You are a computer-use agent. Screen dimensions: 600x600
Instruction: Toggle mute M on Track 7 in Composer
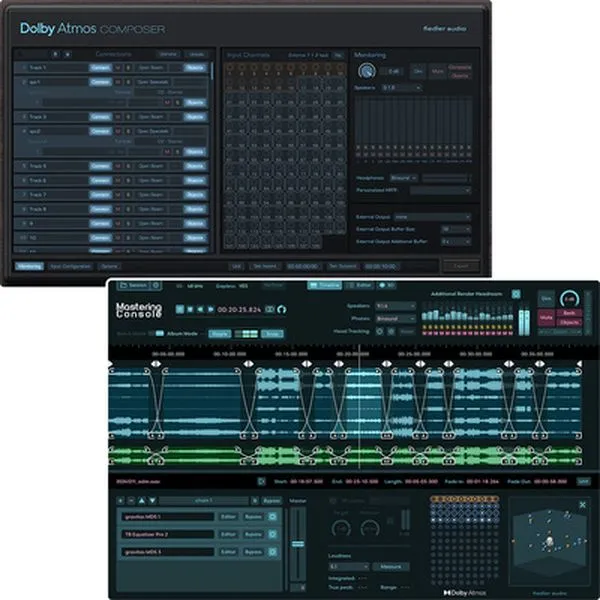click(118, 195)
